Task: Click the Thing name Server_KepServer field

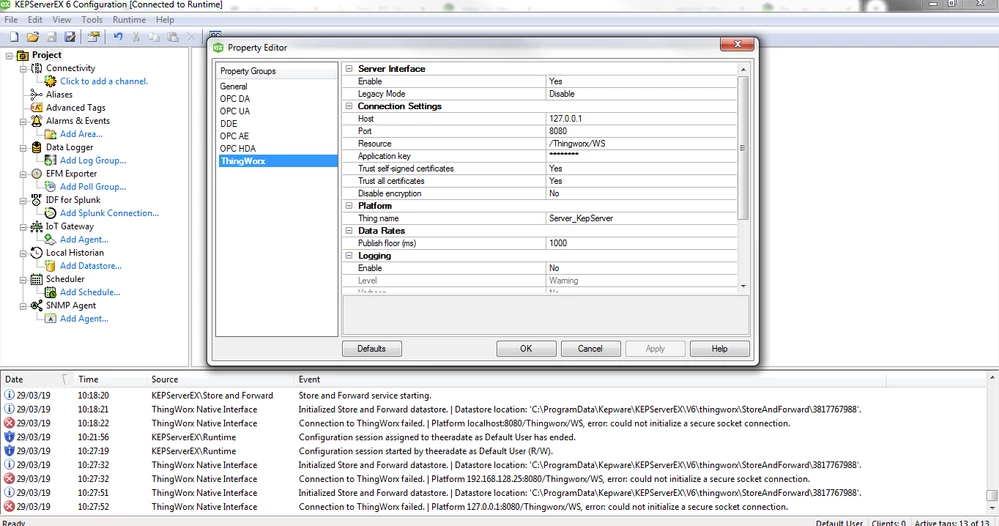Action: tap(642, 218)
